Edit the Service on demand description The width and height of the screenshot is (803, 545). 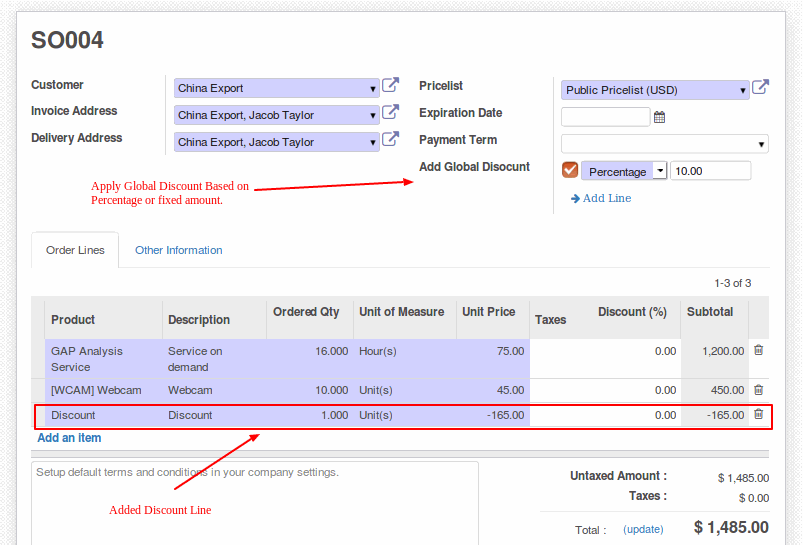tap(215, 359)
